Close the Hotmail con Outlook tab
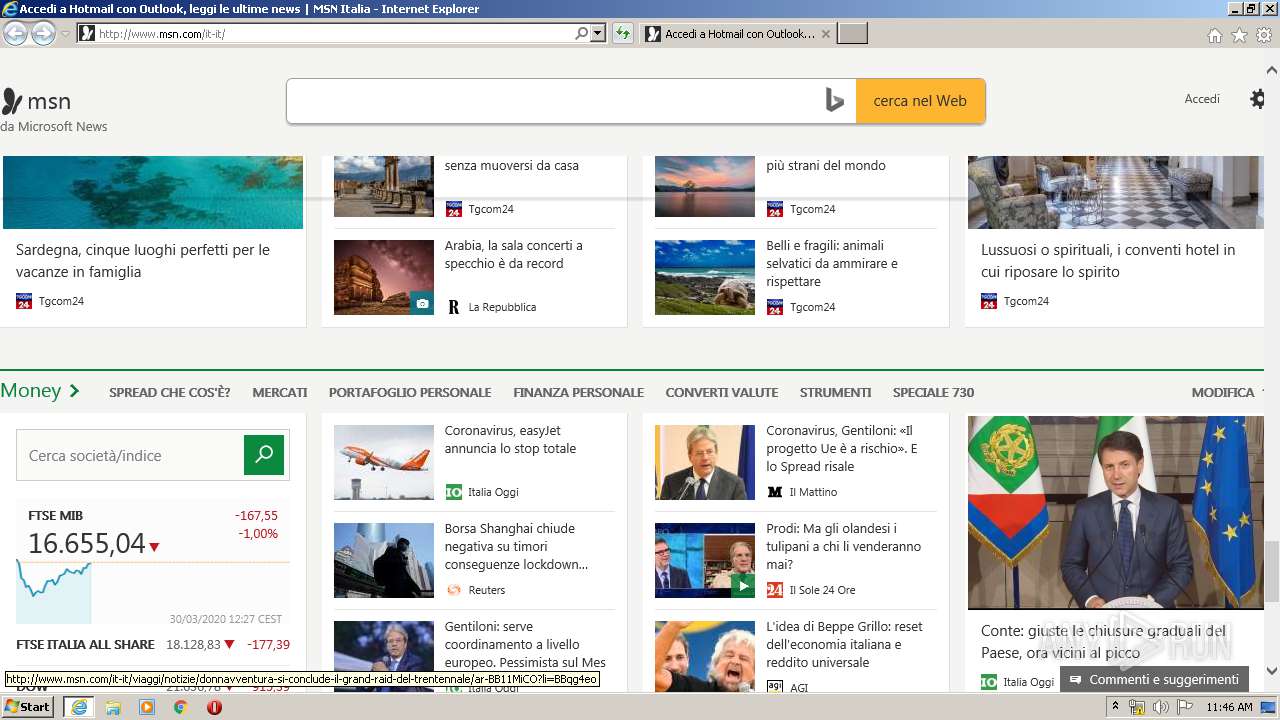The width and height of the screenshot is (1280, 720). click(x=825, y=34)
